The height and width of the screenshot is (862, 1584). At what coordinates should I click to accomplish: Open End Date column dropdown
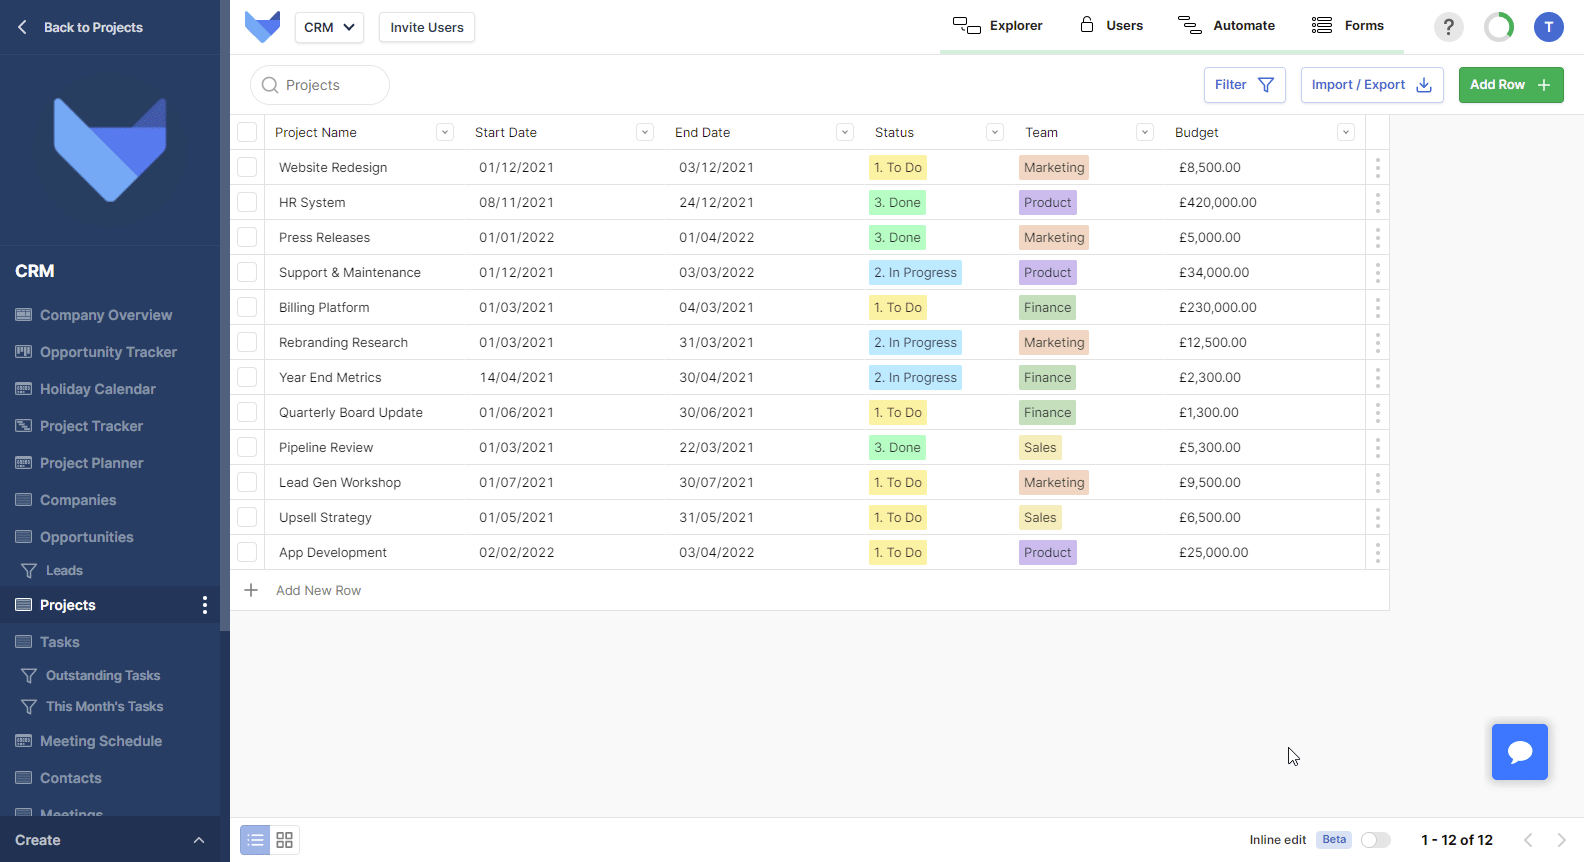pyautogui.click(x=845, y=132)
